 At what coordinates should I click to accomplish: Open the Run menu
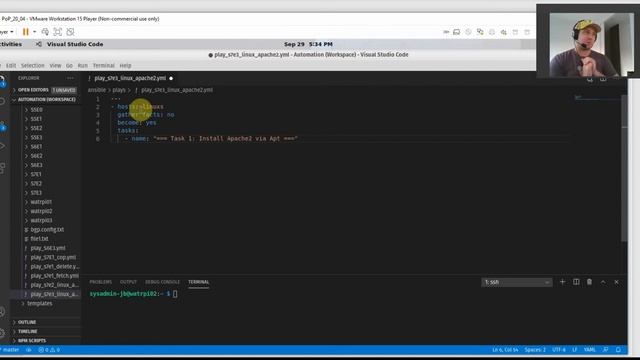click(x=82, y=65)
